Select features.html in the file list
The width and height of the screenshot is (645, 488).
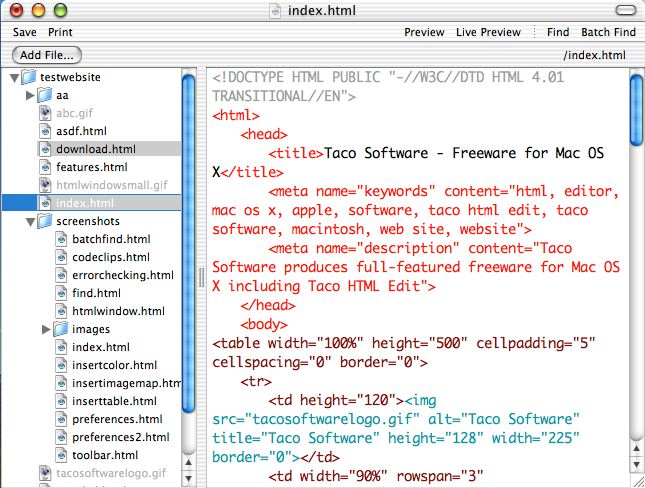coord(92,167)
